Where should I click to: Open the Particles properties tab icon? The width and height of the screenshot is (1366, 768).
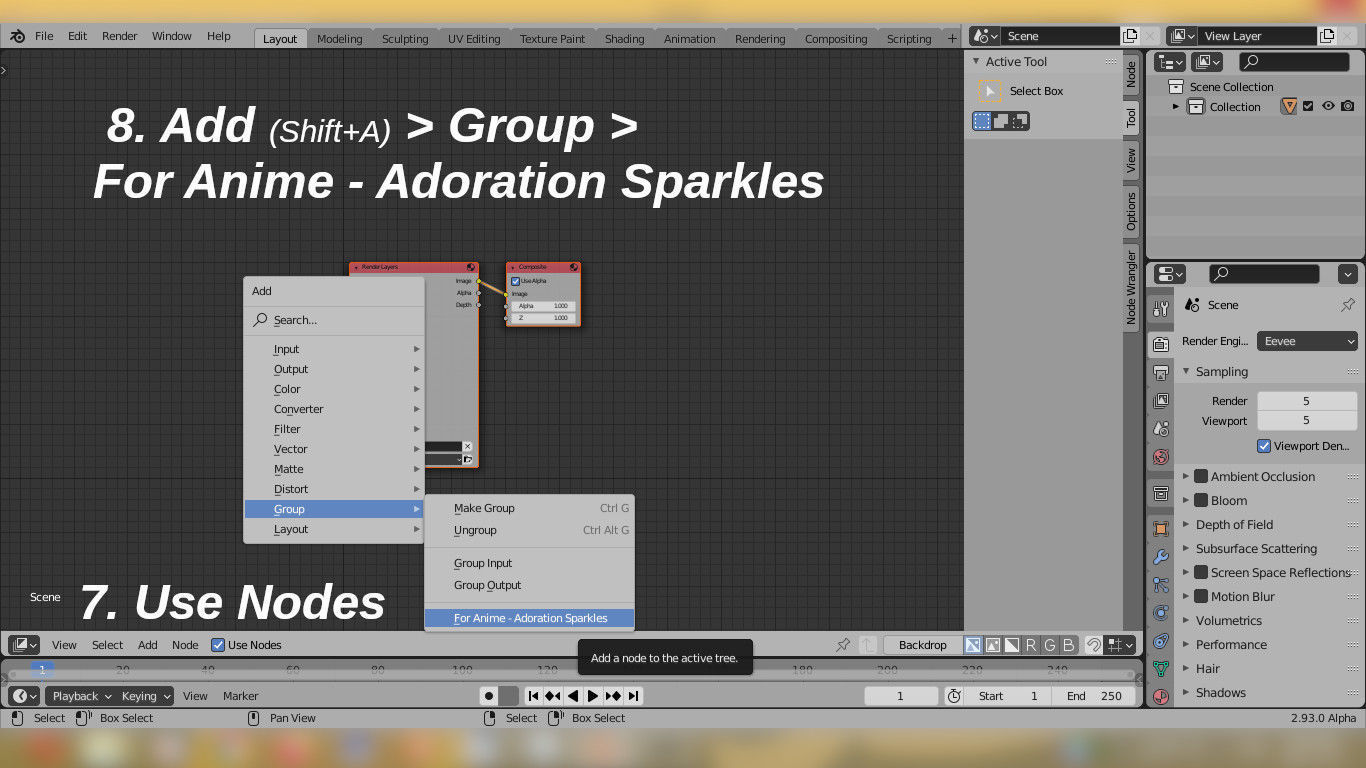coord(1160,585)
